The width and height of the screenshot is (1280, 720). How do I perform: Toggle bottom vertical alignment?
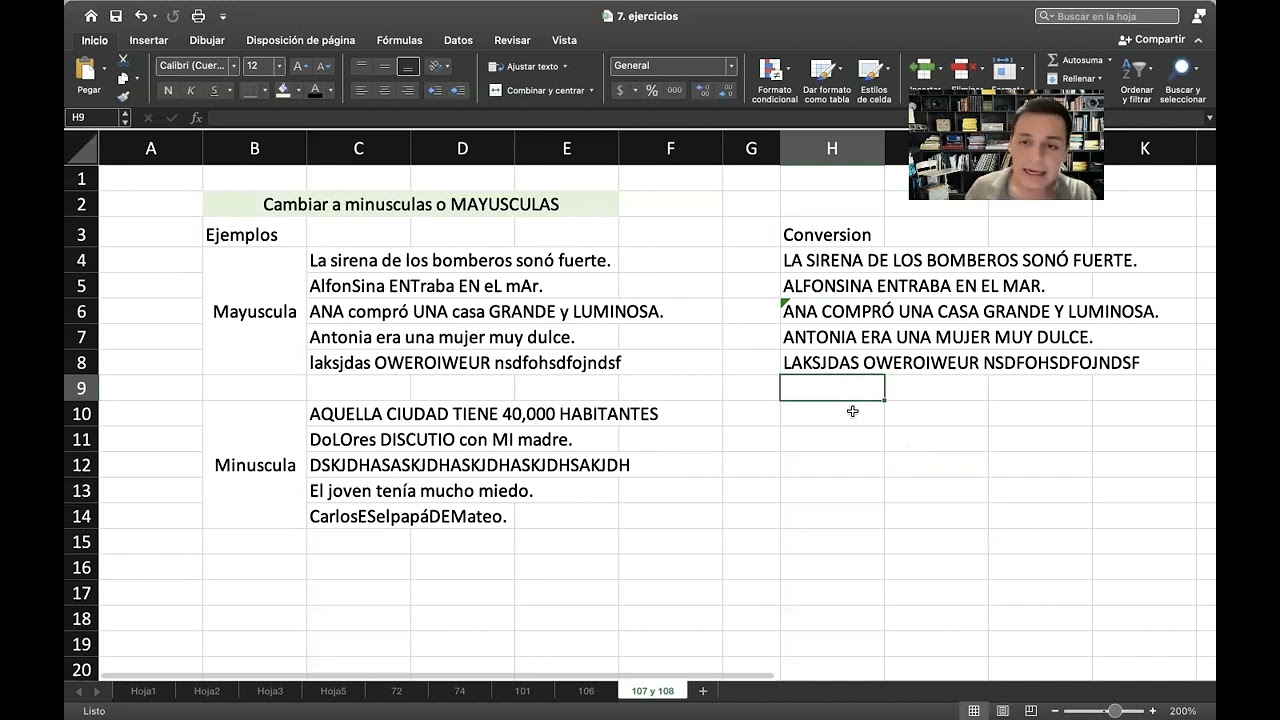pyautogui.click(x=407, y=66)
